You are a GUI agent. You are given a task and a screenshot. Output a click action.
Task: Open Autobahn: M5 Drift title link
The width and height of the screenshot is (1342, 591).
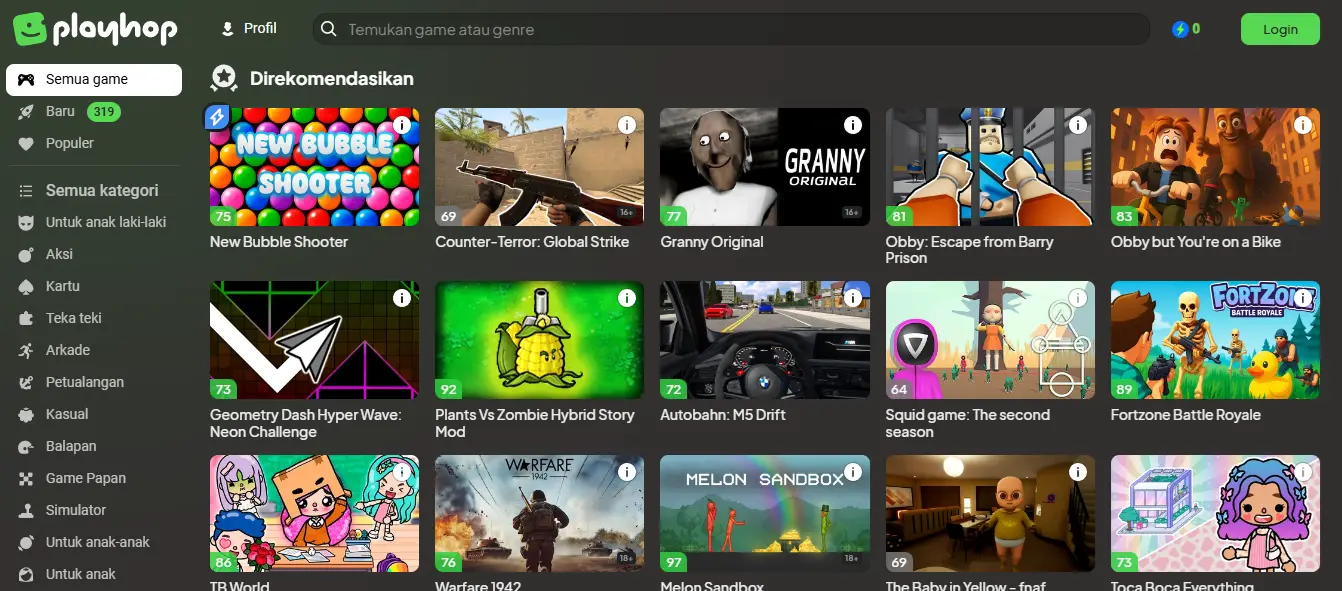click(723, 415)
